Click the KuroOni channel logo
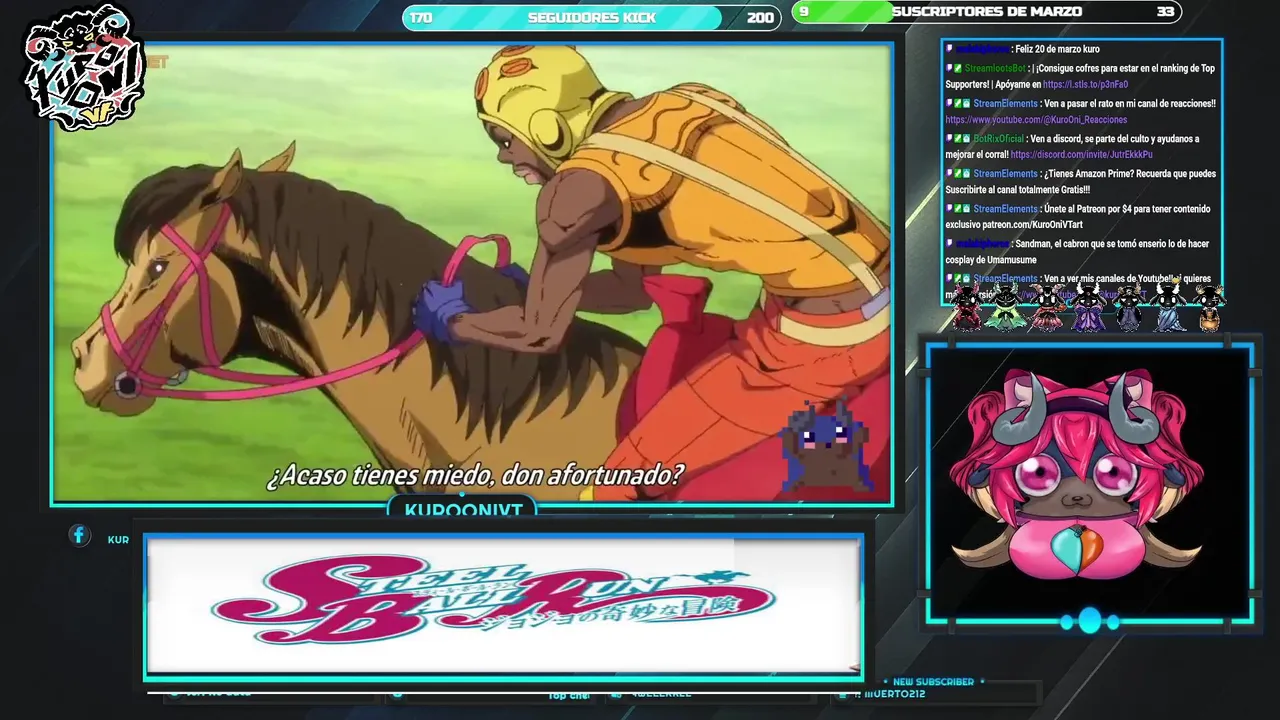The height and width of the screenshot is (720, 1280). click(84, 68)
